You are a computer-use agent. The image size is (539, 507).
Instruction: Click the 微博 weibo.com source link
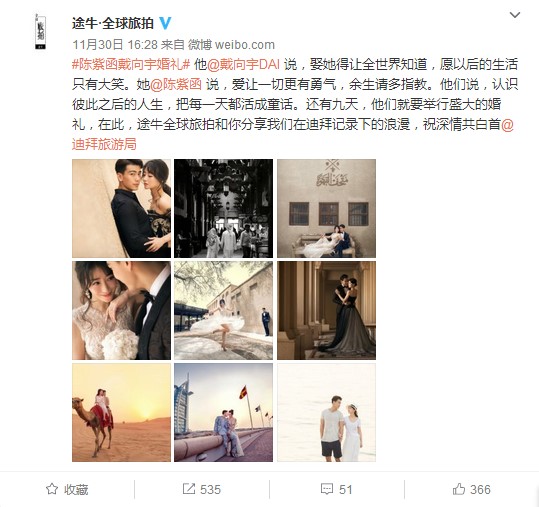pyautogui.click(x=231, y=44)
